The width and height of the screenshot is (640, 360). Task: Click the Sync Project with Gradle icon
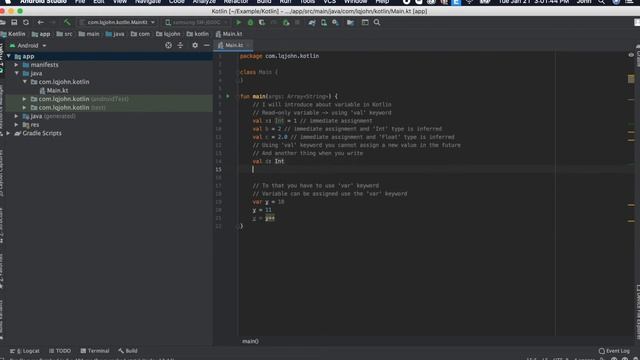[x=312, y=22]
